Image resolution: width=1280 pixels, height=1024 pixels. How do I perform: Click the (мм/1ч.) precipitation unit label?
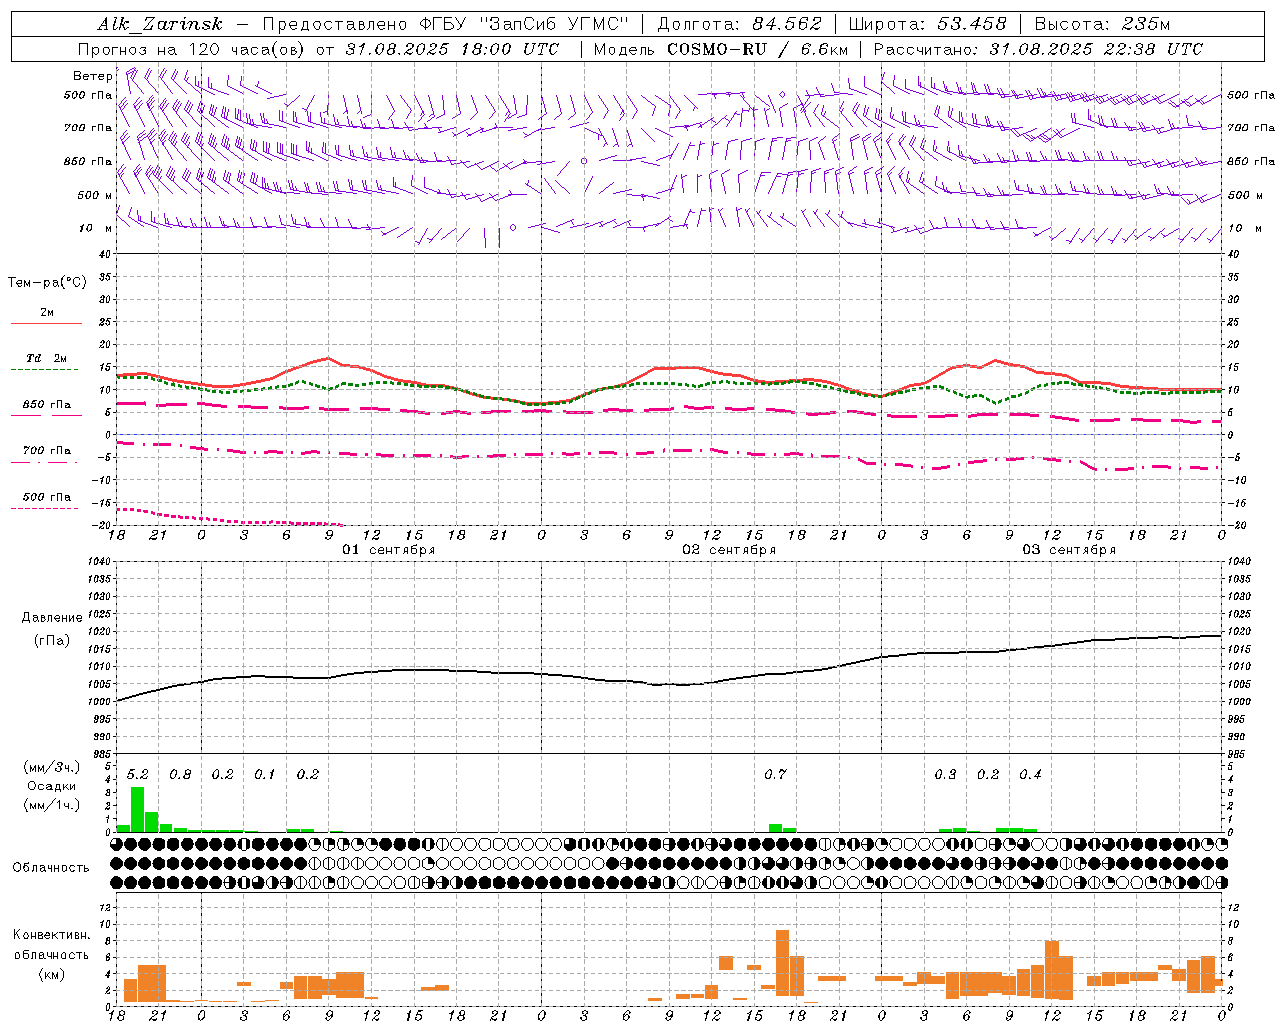pos(52,805)
